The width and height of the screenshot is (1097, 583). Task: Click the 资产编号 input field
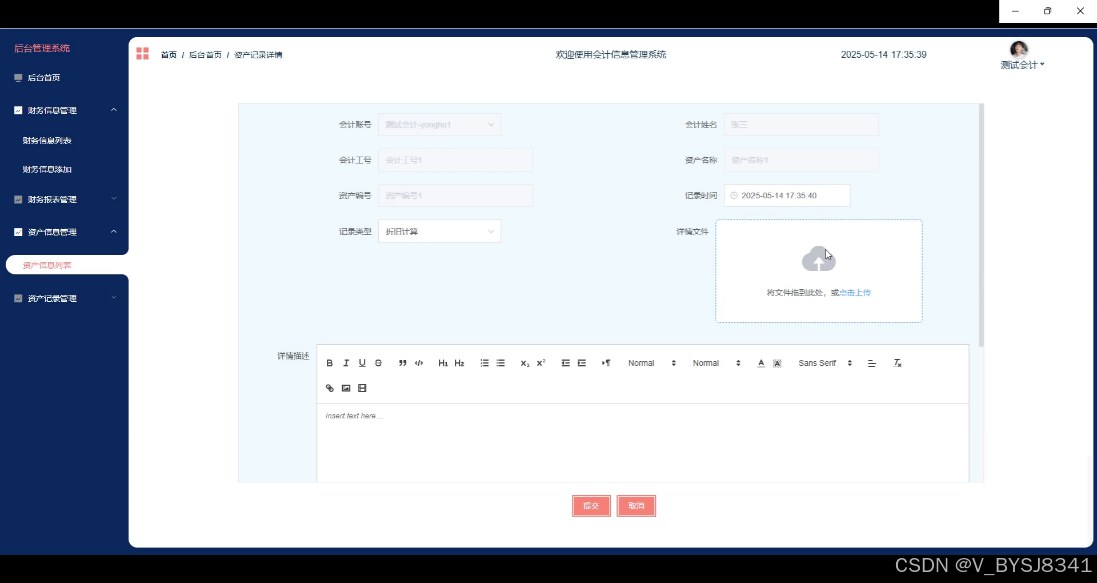click(x=455, y=195)
